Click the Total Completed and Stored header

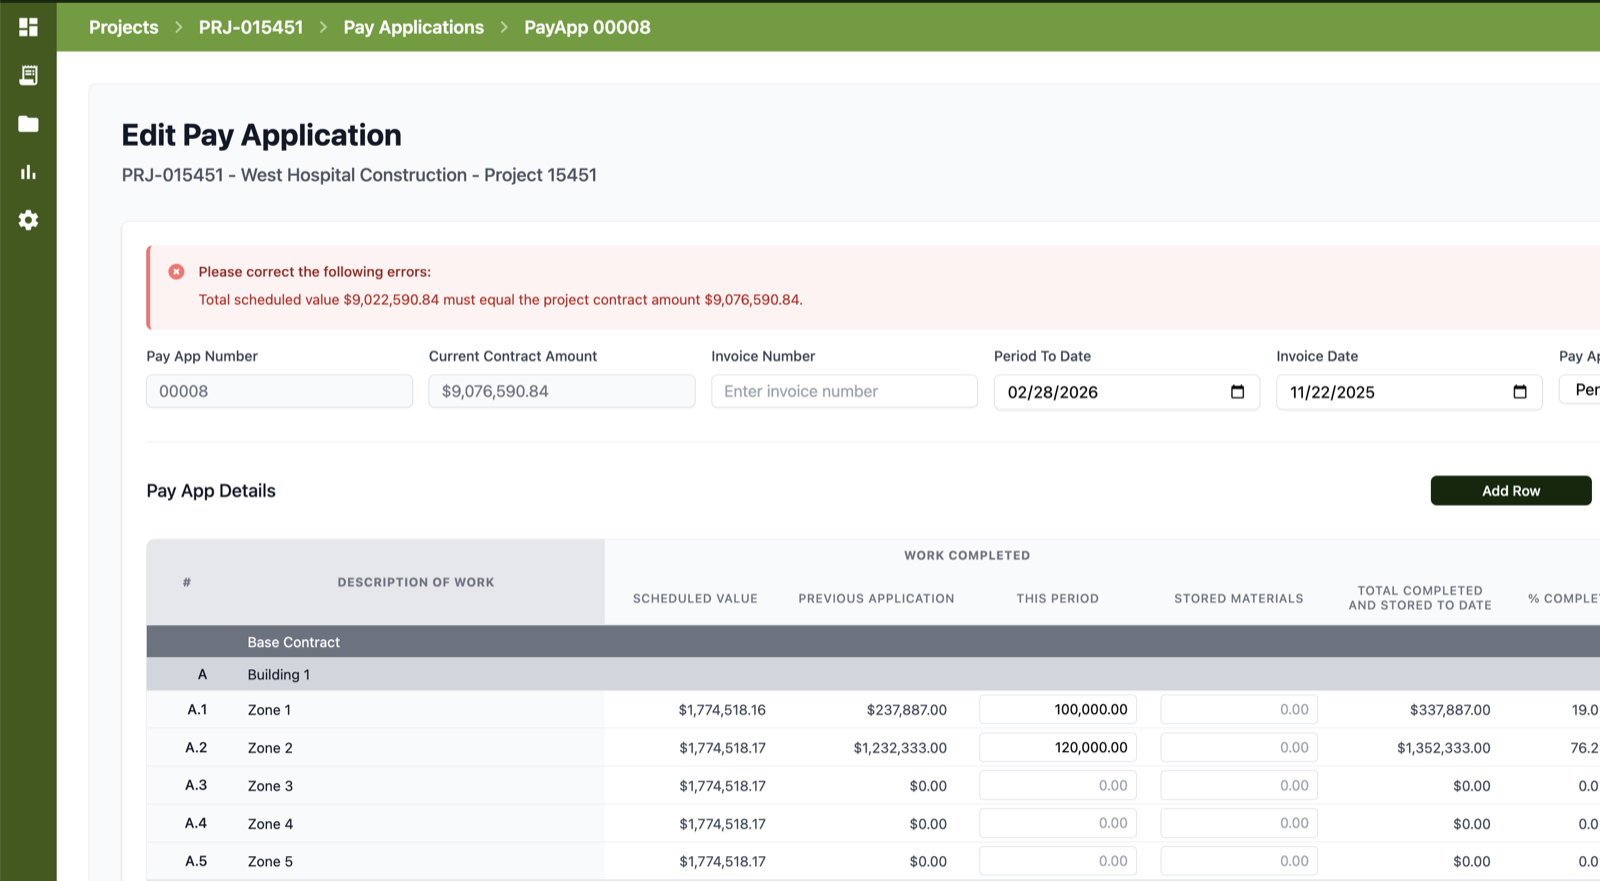tap(1420, 598)
